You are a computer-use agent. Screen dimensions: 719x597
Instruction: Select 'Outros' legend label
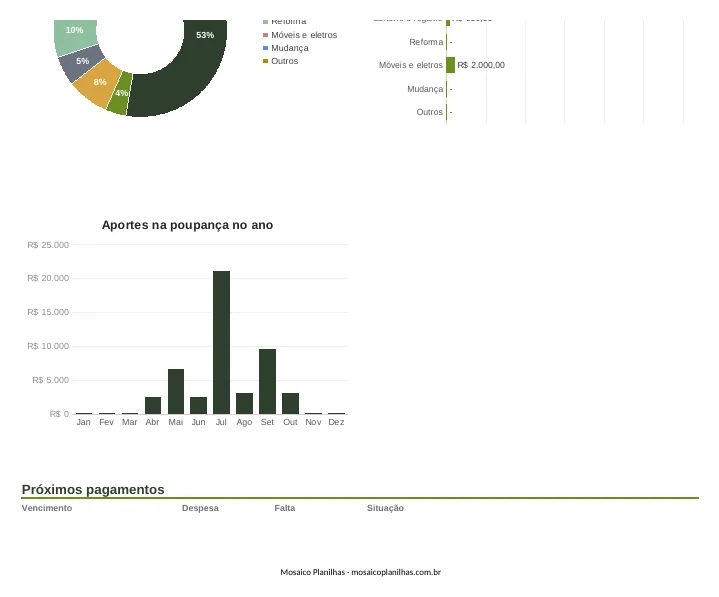pos(284,61)
